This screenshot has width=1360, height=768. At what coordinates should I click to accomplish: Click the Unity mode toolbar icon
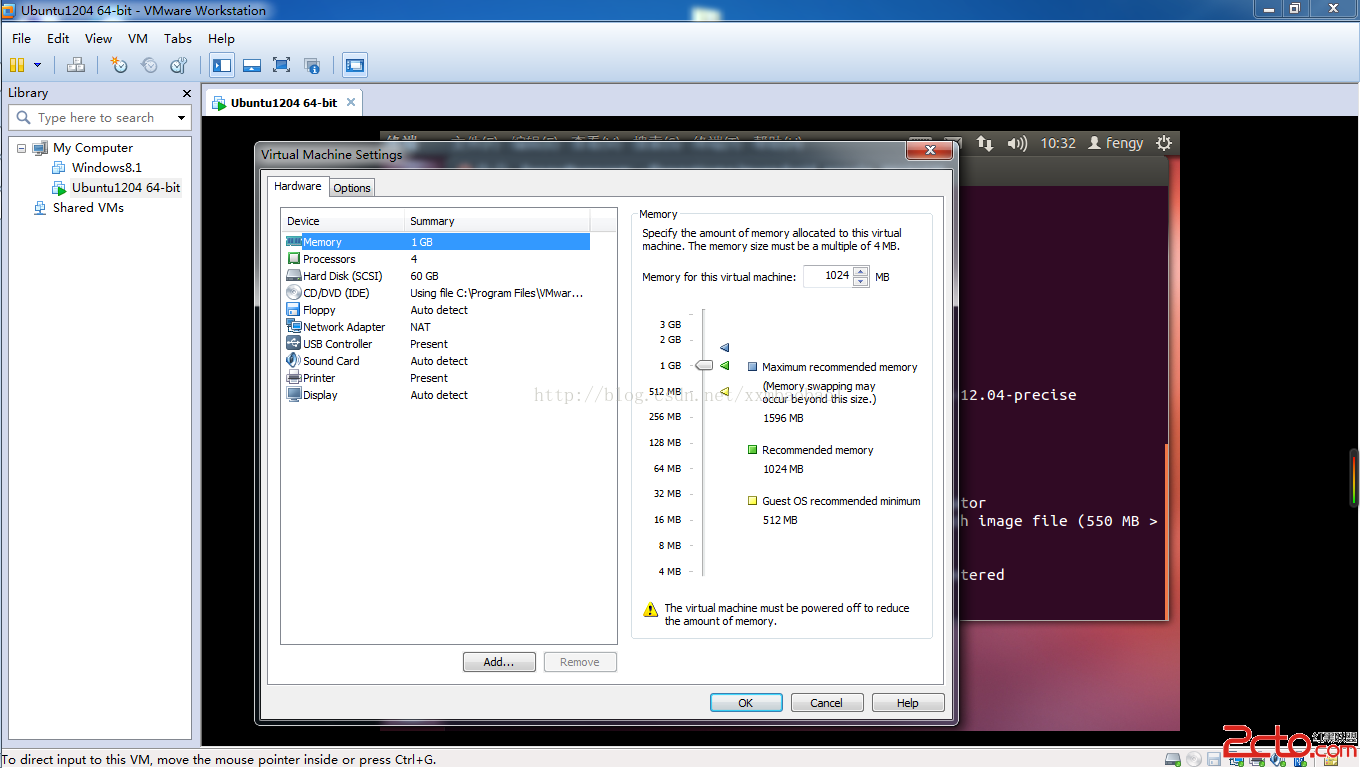click(312, 65)
